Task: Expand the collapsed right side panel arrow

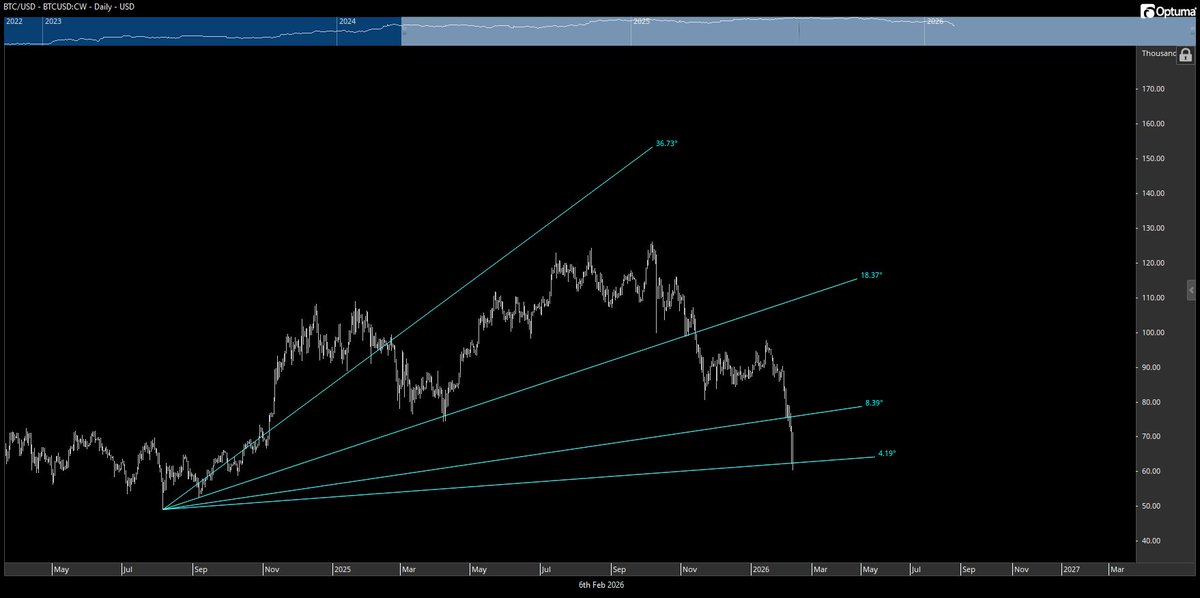Action: tap(1191, 290)
